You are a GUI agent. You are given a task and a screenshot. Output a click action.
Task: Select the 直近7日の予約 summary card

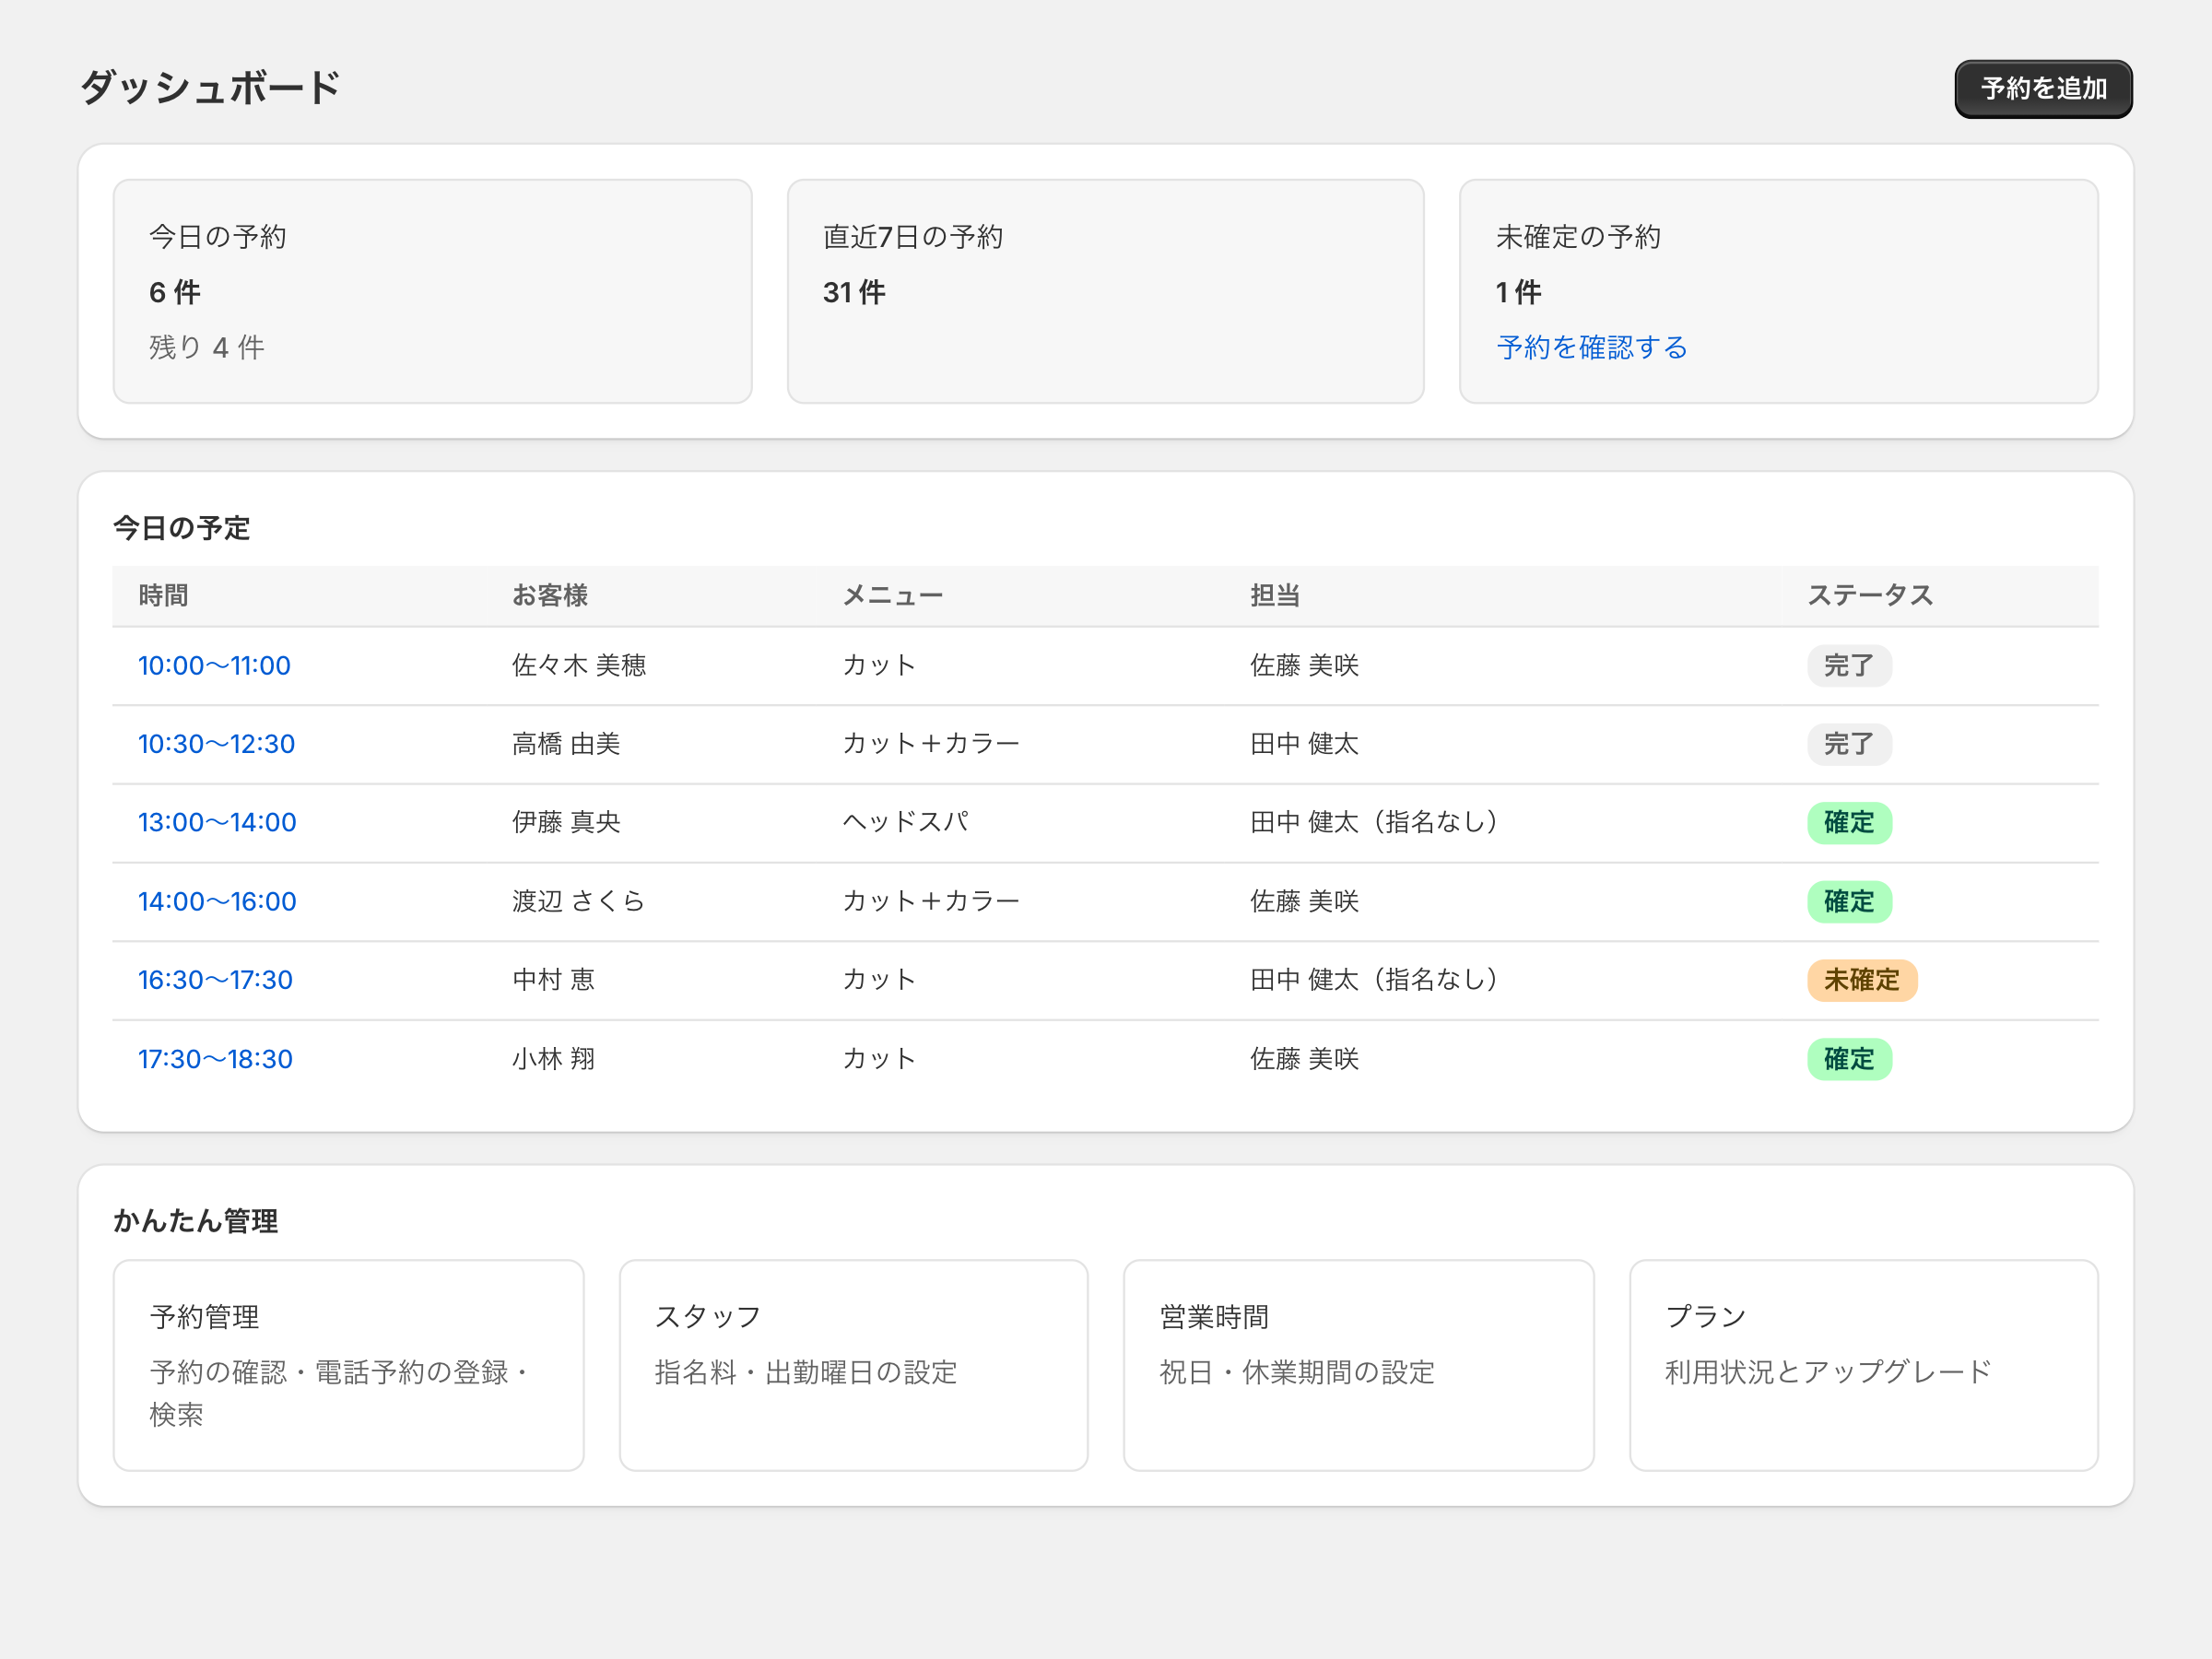coord(1105,291)
